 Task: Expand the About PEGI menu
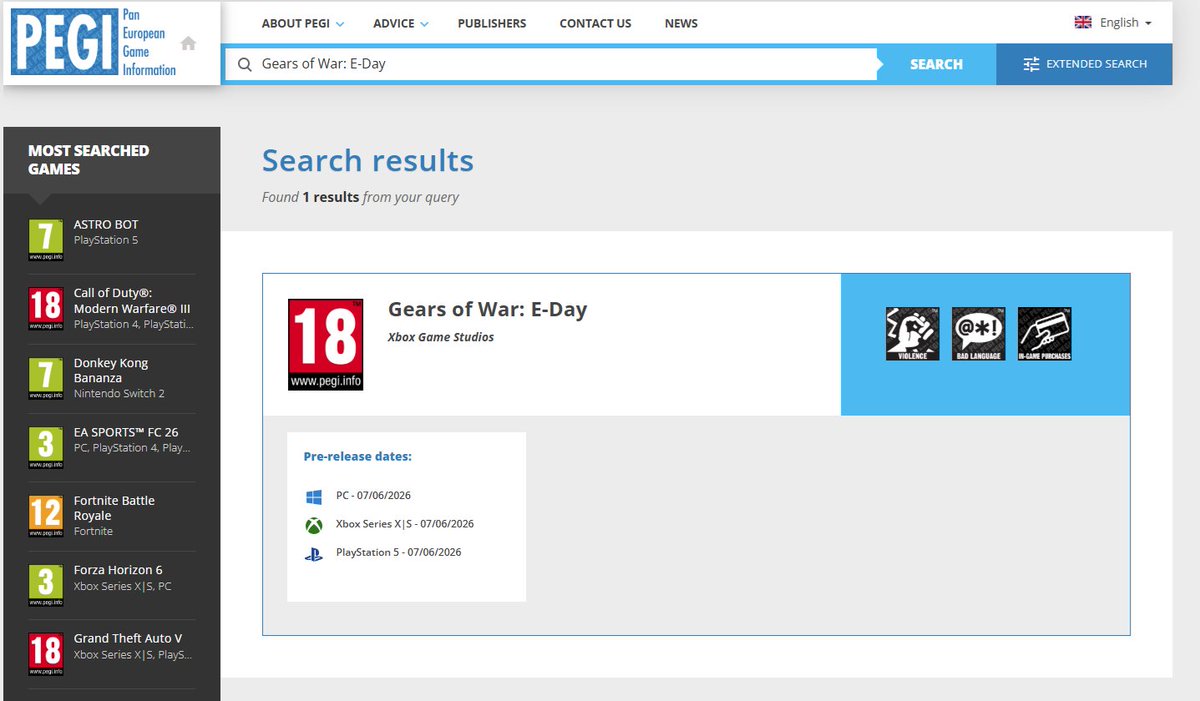[302, 23]
